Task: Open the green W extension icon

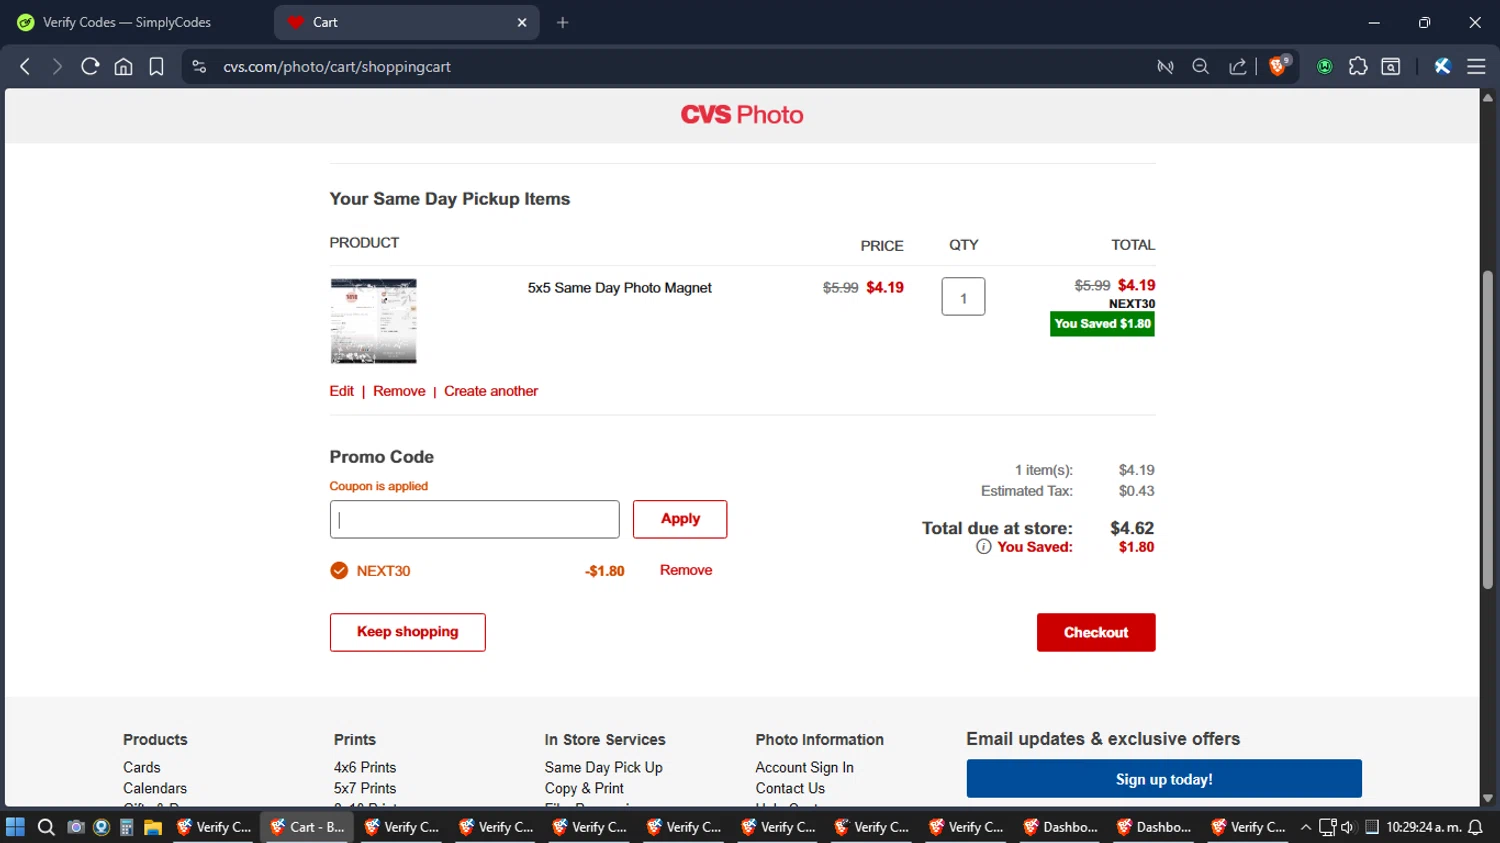Action: [x=1325, y=67]
